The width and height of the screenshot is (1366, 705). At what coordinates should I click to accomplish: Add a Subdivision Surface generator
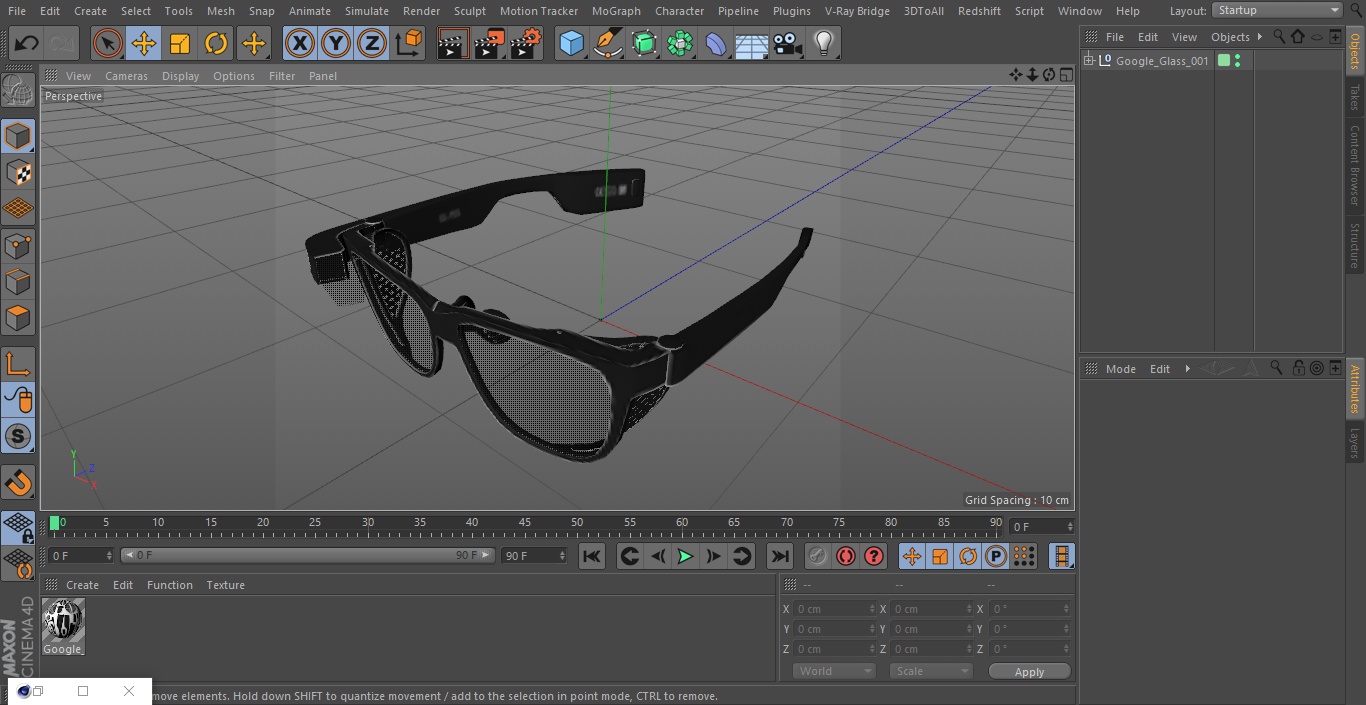[x=644, y=43]
